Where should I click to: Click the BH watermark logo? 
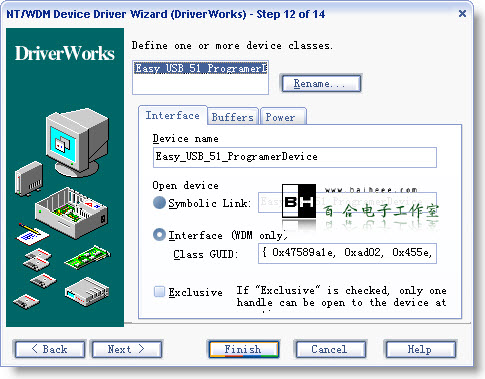pos(299,201)
